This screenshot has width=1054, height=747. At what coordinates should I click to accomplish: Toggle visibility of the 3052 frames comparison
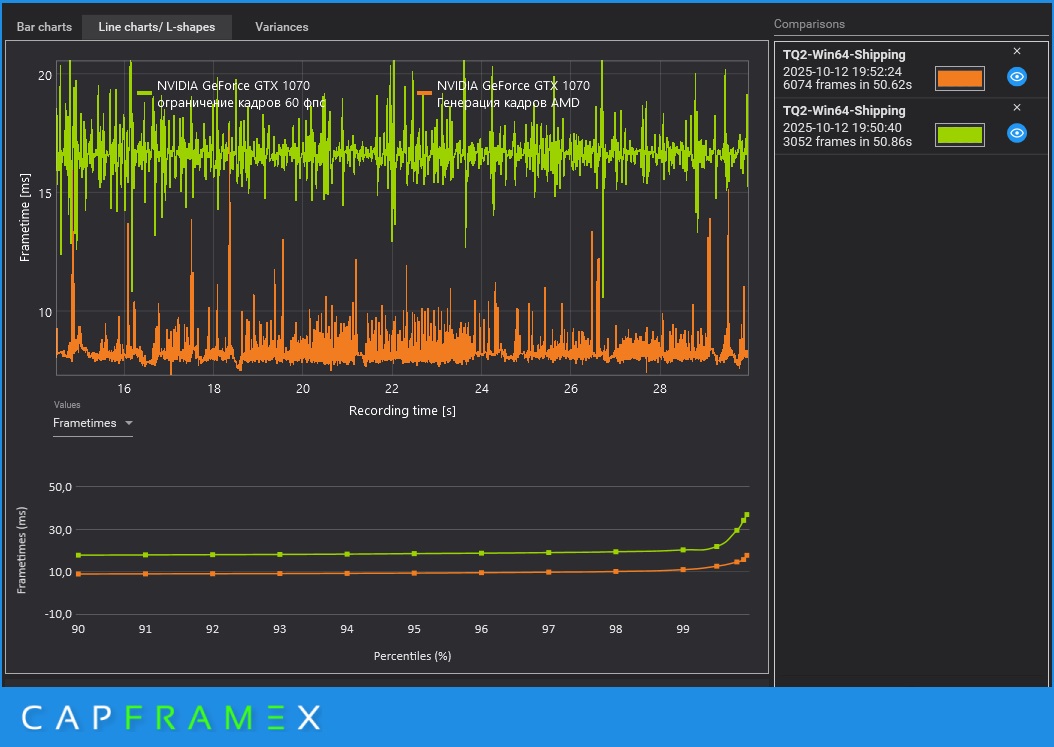click(1016, 133)
